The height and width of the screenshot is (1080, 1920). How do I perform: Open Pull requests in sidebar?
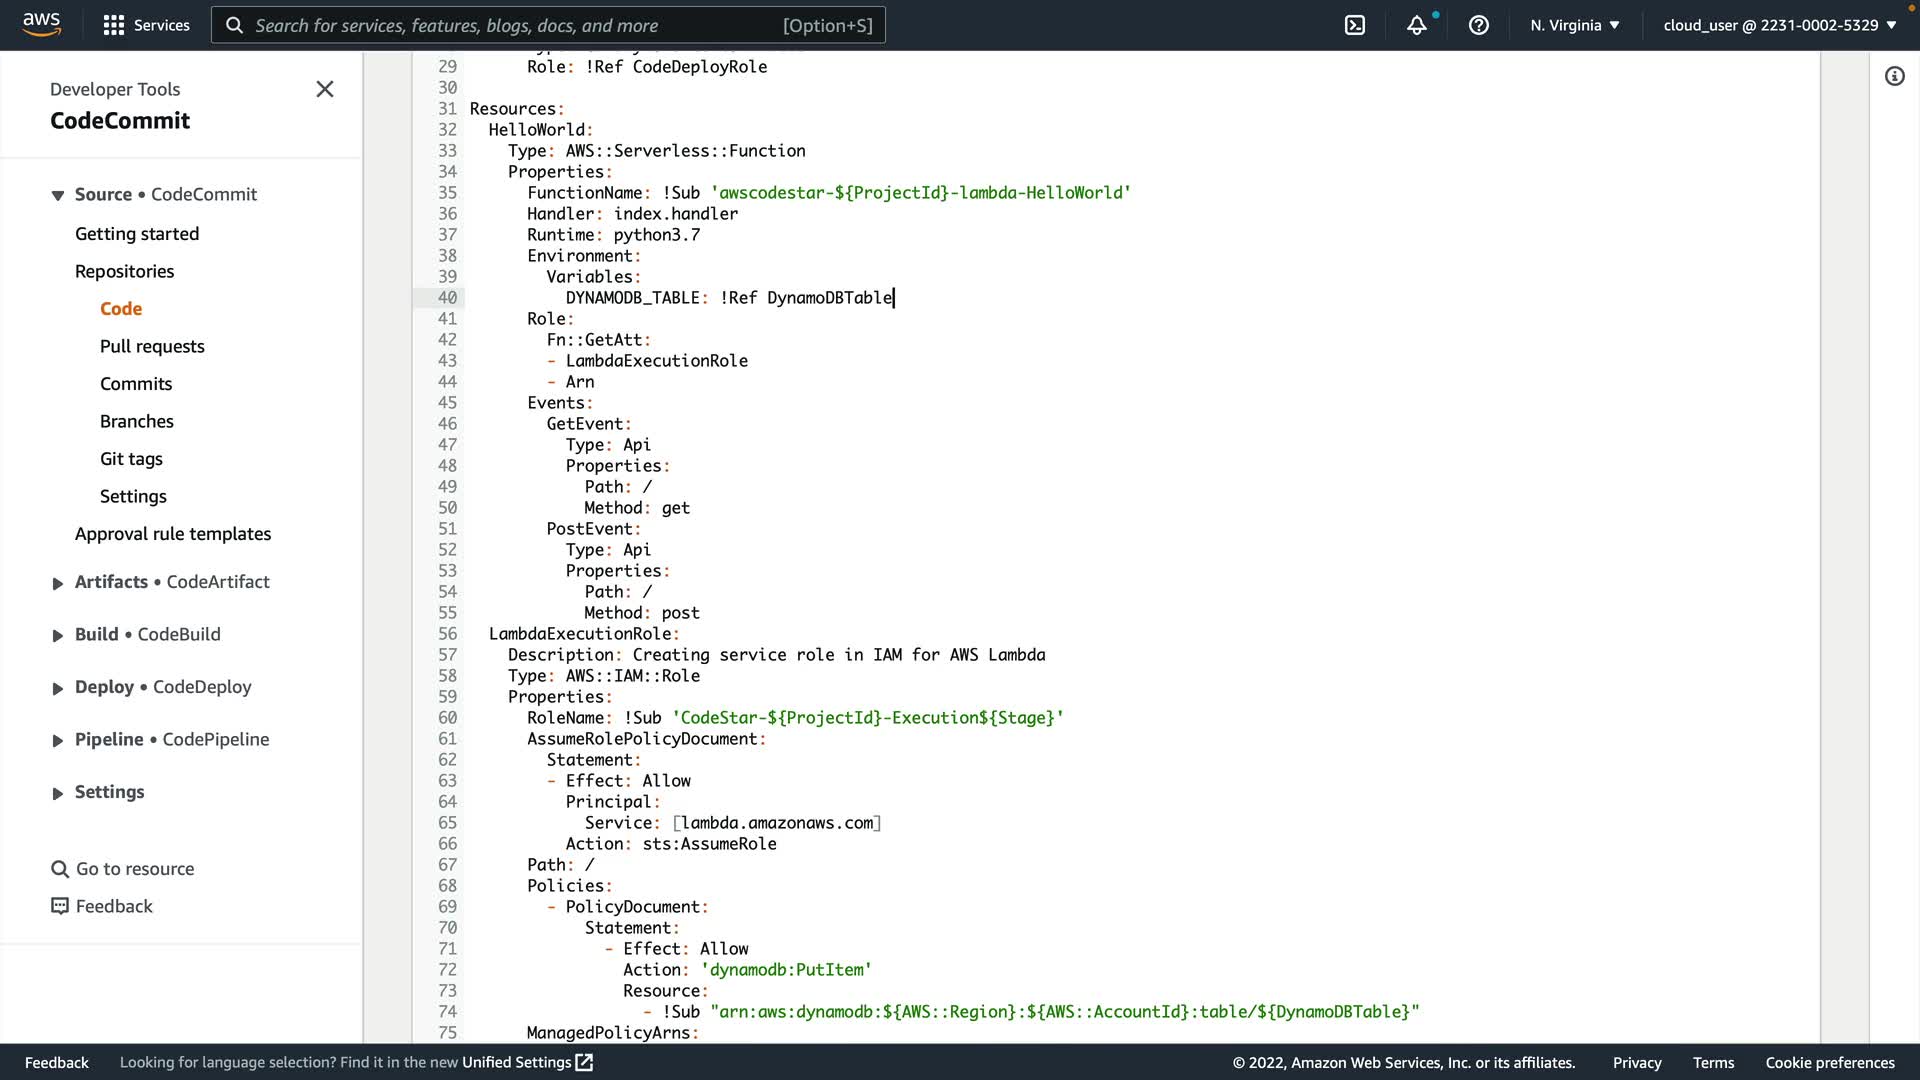[152, 346]
